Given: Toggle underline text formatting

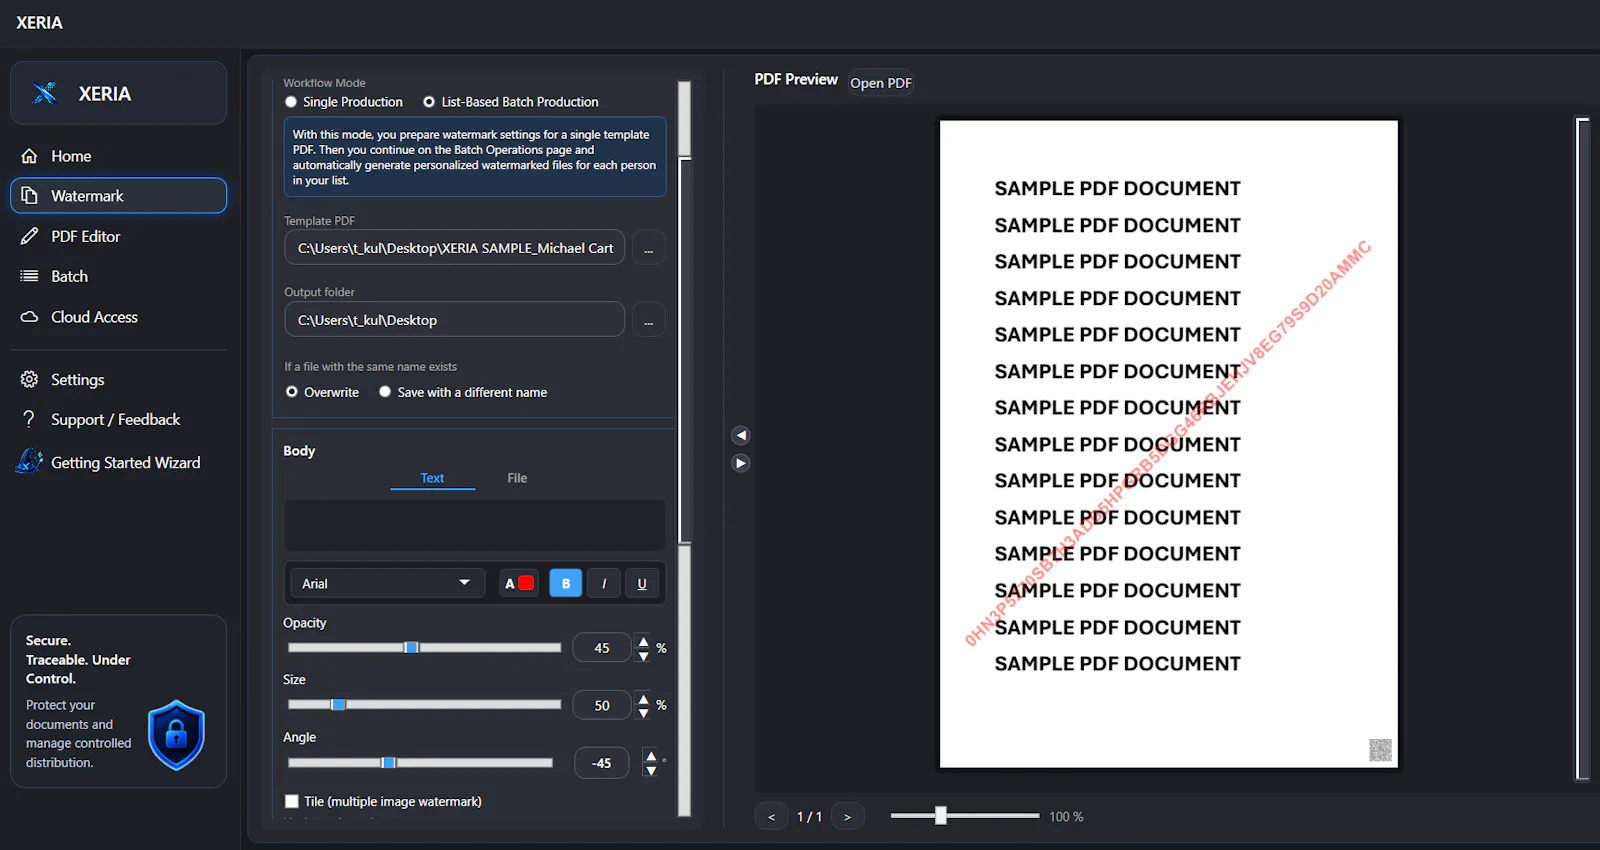Looking at the screenshot, I should (x=642, y=583).
